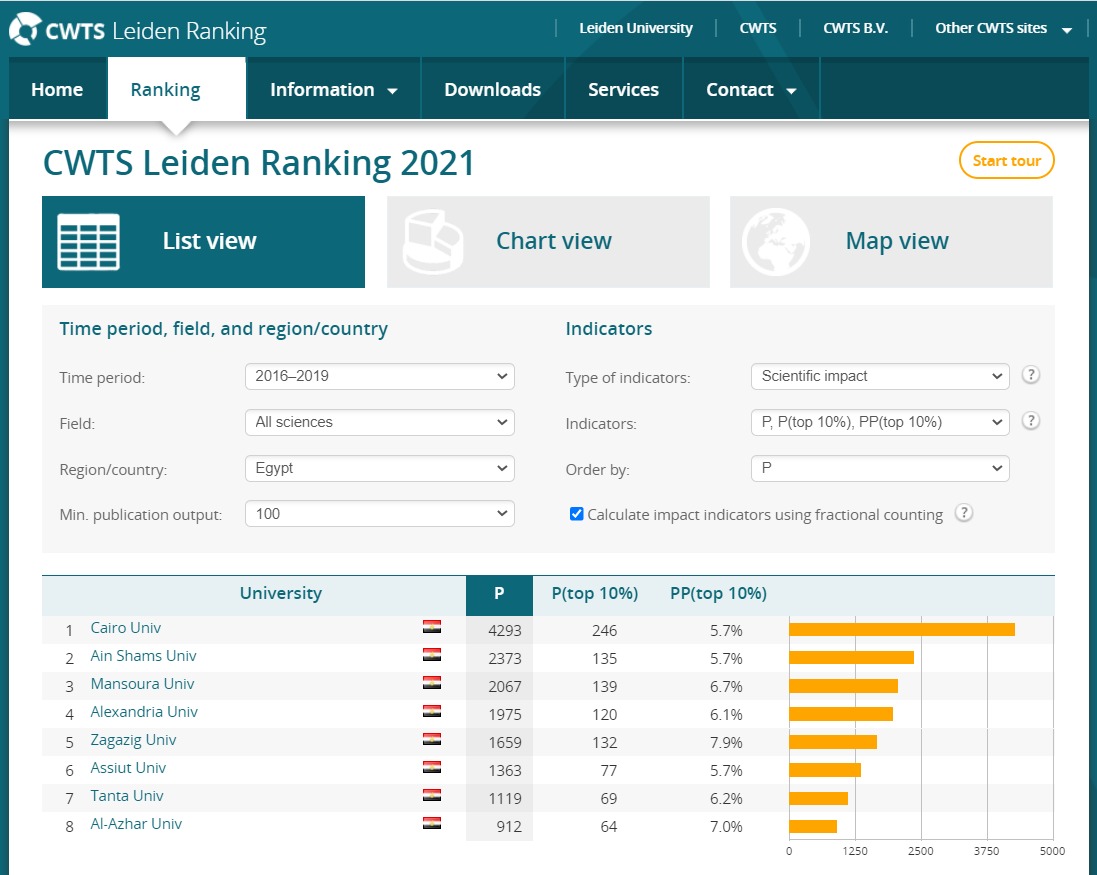This screenshot has width=1097, height=875.
Task: Expand the Order by dropdown
Action: click(x=879, y=468)
